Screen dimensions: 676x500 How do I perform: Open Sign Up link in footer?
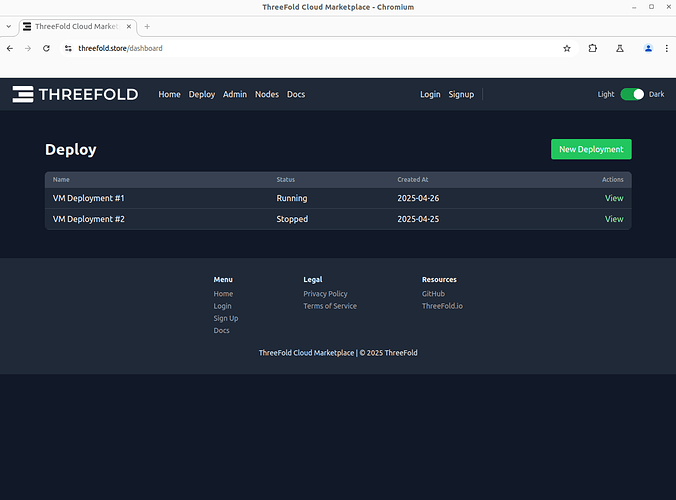[226, 319]
